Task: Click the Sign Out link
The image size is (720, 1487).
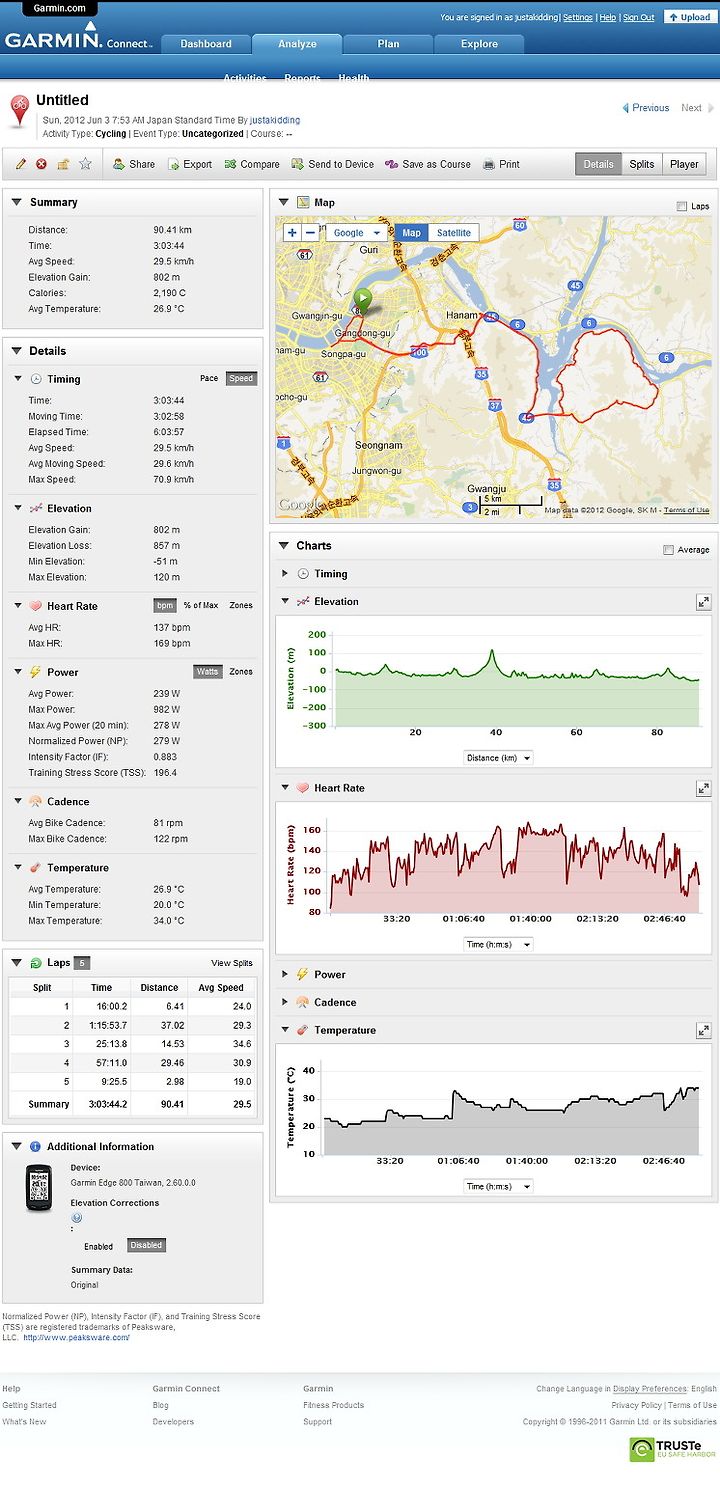Action: pos(639,18)
